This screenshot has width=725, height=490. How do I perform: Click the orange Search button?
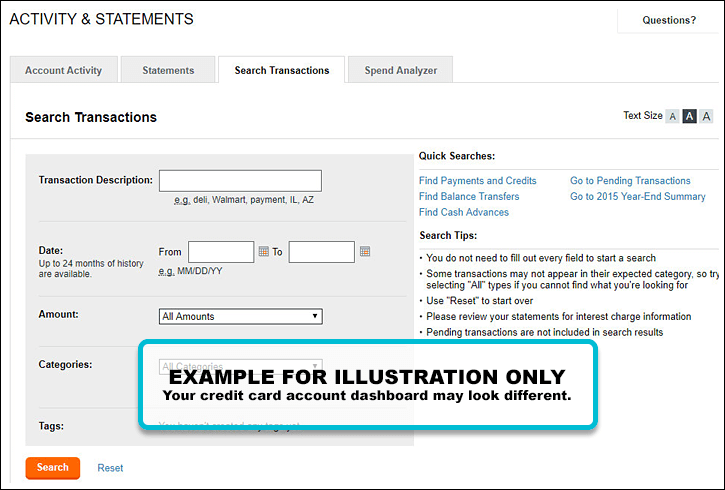click(53, 467)
